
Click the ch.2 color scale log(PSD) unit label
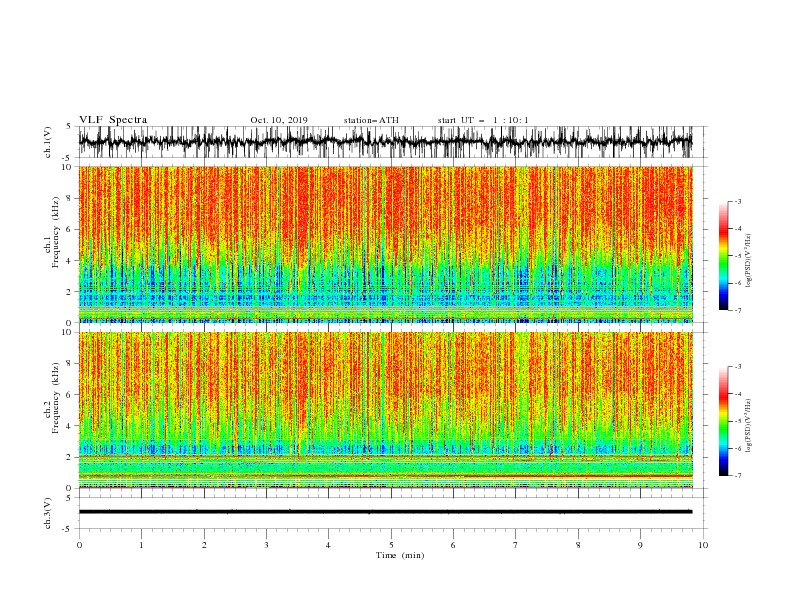tap(749, 426)
